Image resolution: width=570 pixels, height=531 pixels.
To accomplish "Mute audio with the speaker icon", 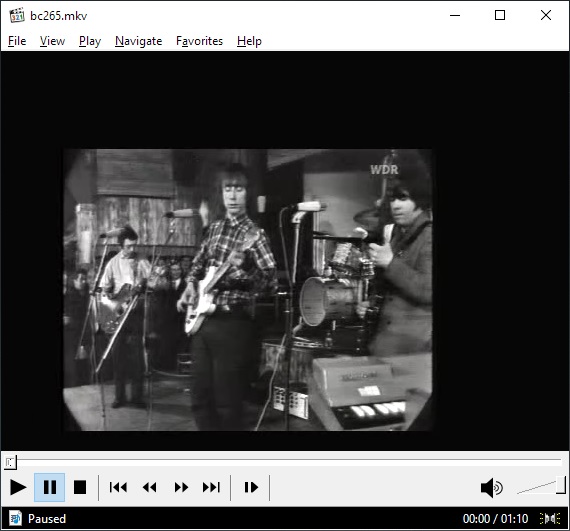I will pos(491,488).
